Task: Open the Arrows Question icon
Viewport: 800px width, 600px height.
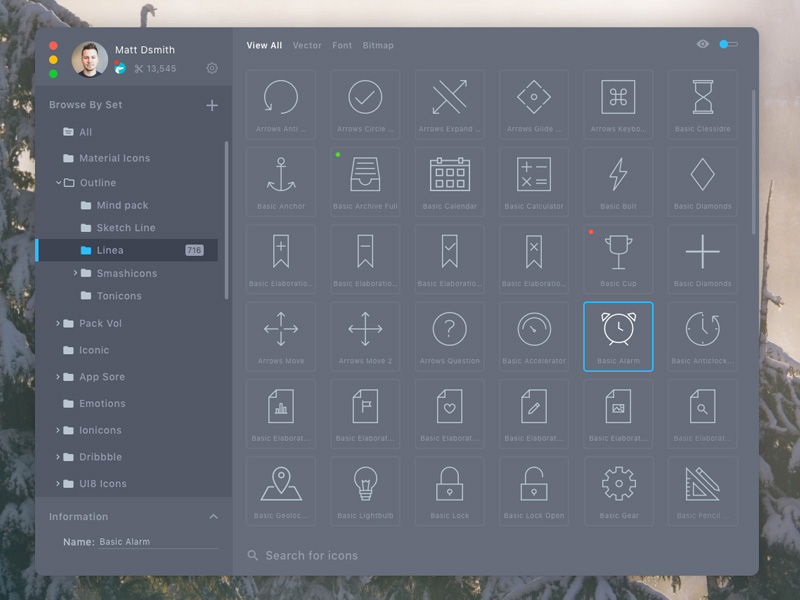Action: pos(449,335)
